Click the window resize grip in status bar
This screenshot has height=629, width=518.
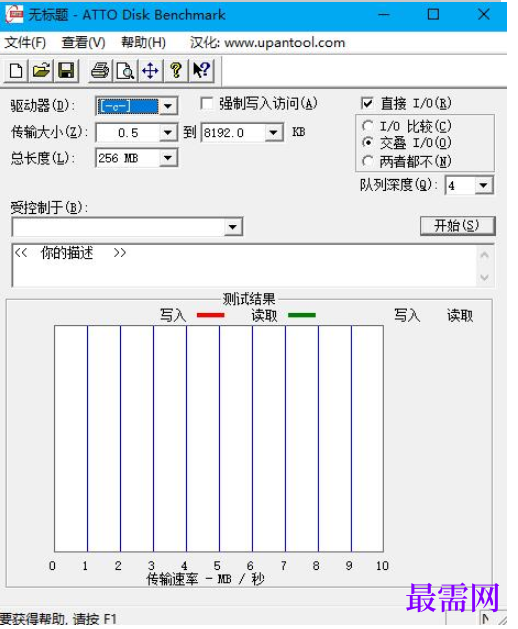[x=500, y=619]
